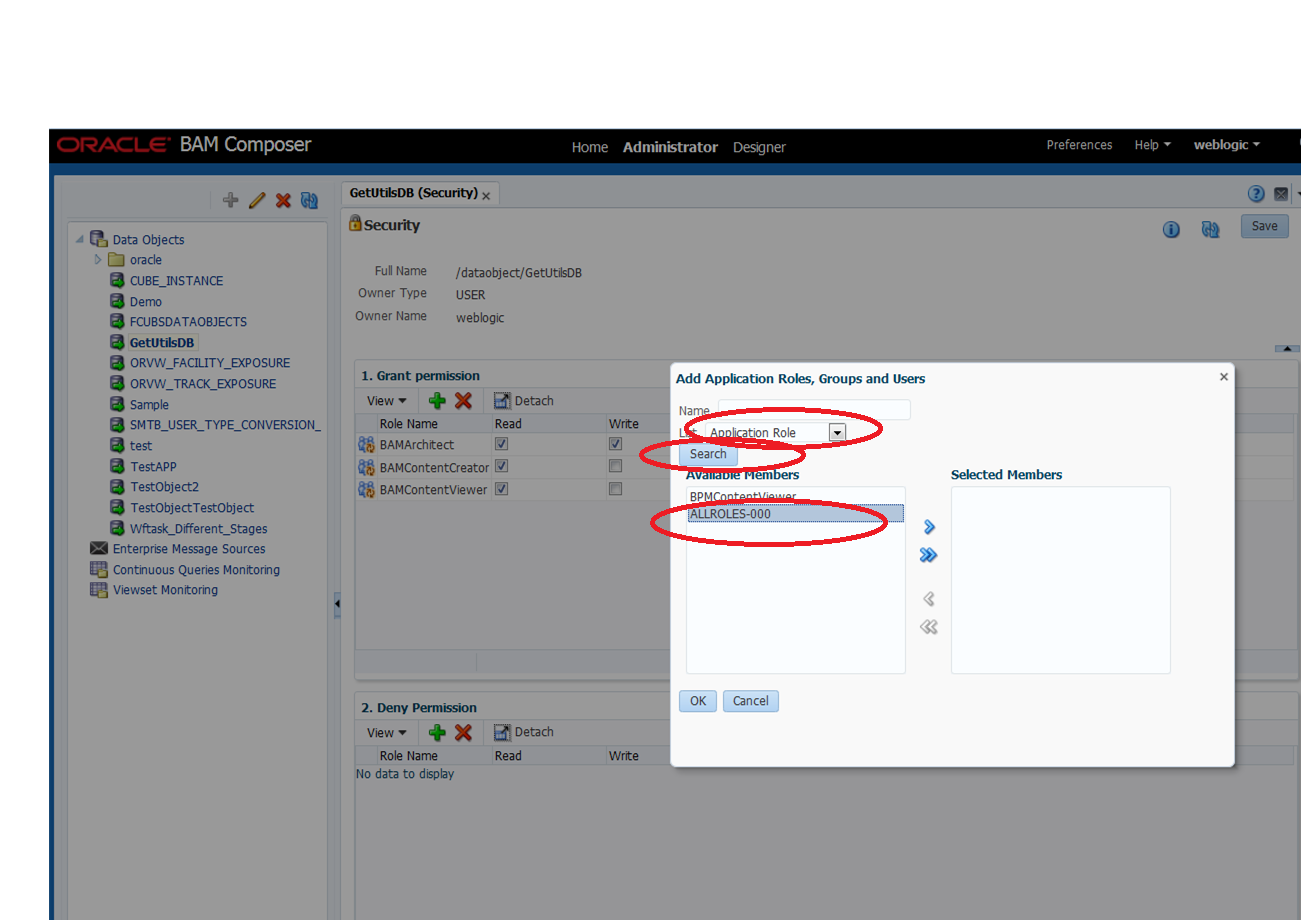This screenshot has width=1301, height=920.
Task: Move selected member right with single arrow
Action: 929,527
